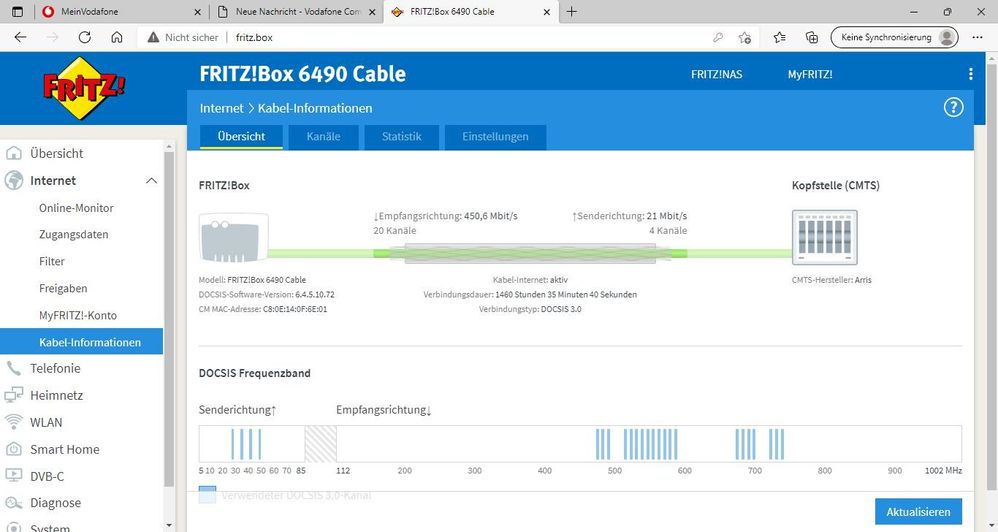The image size is (998, 532).
Task: Reload the page with refresh icon
Action: click(x=84, y=37)
